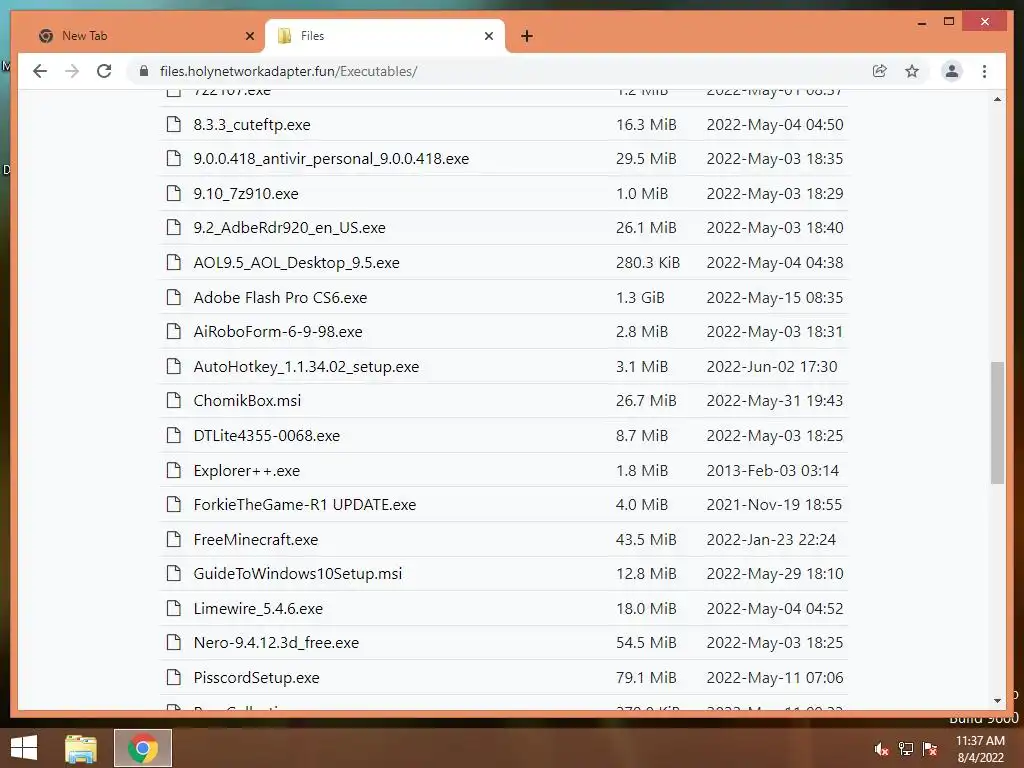Download DTLite4355-0068.exe
1024x768 pixels.
pyautogui.click(x=266, y=436)
